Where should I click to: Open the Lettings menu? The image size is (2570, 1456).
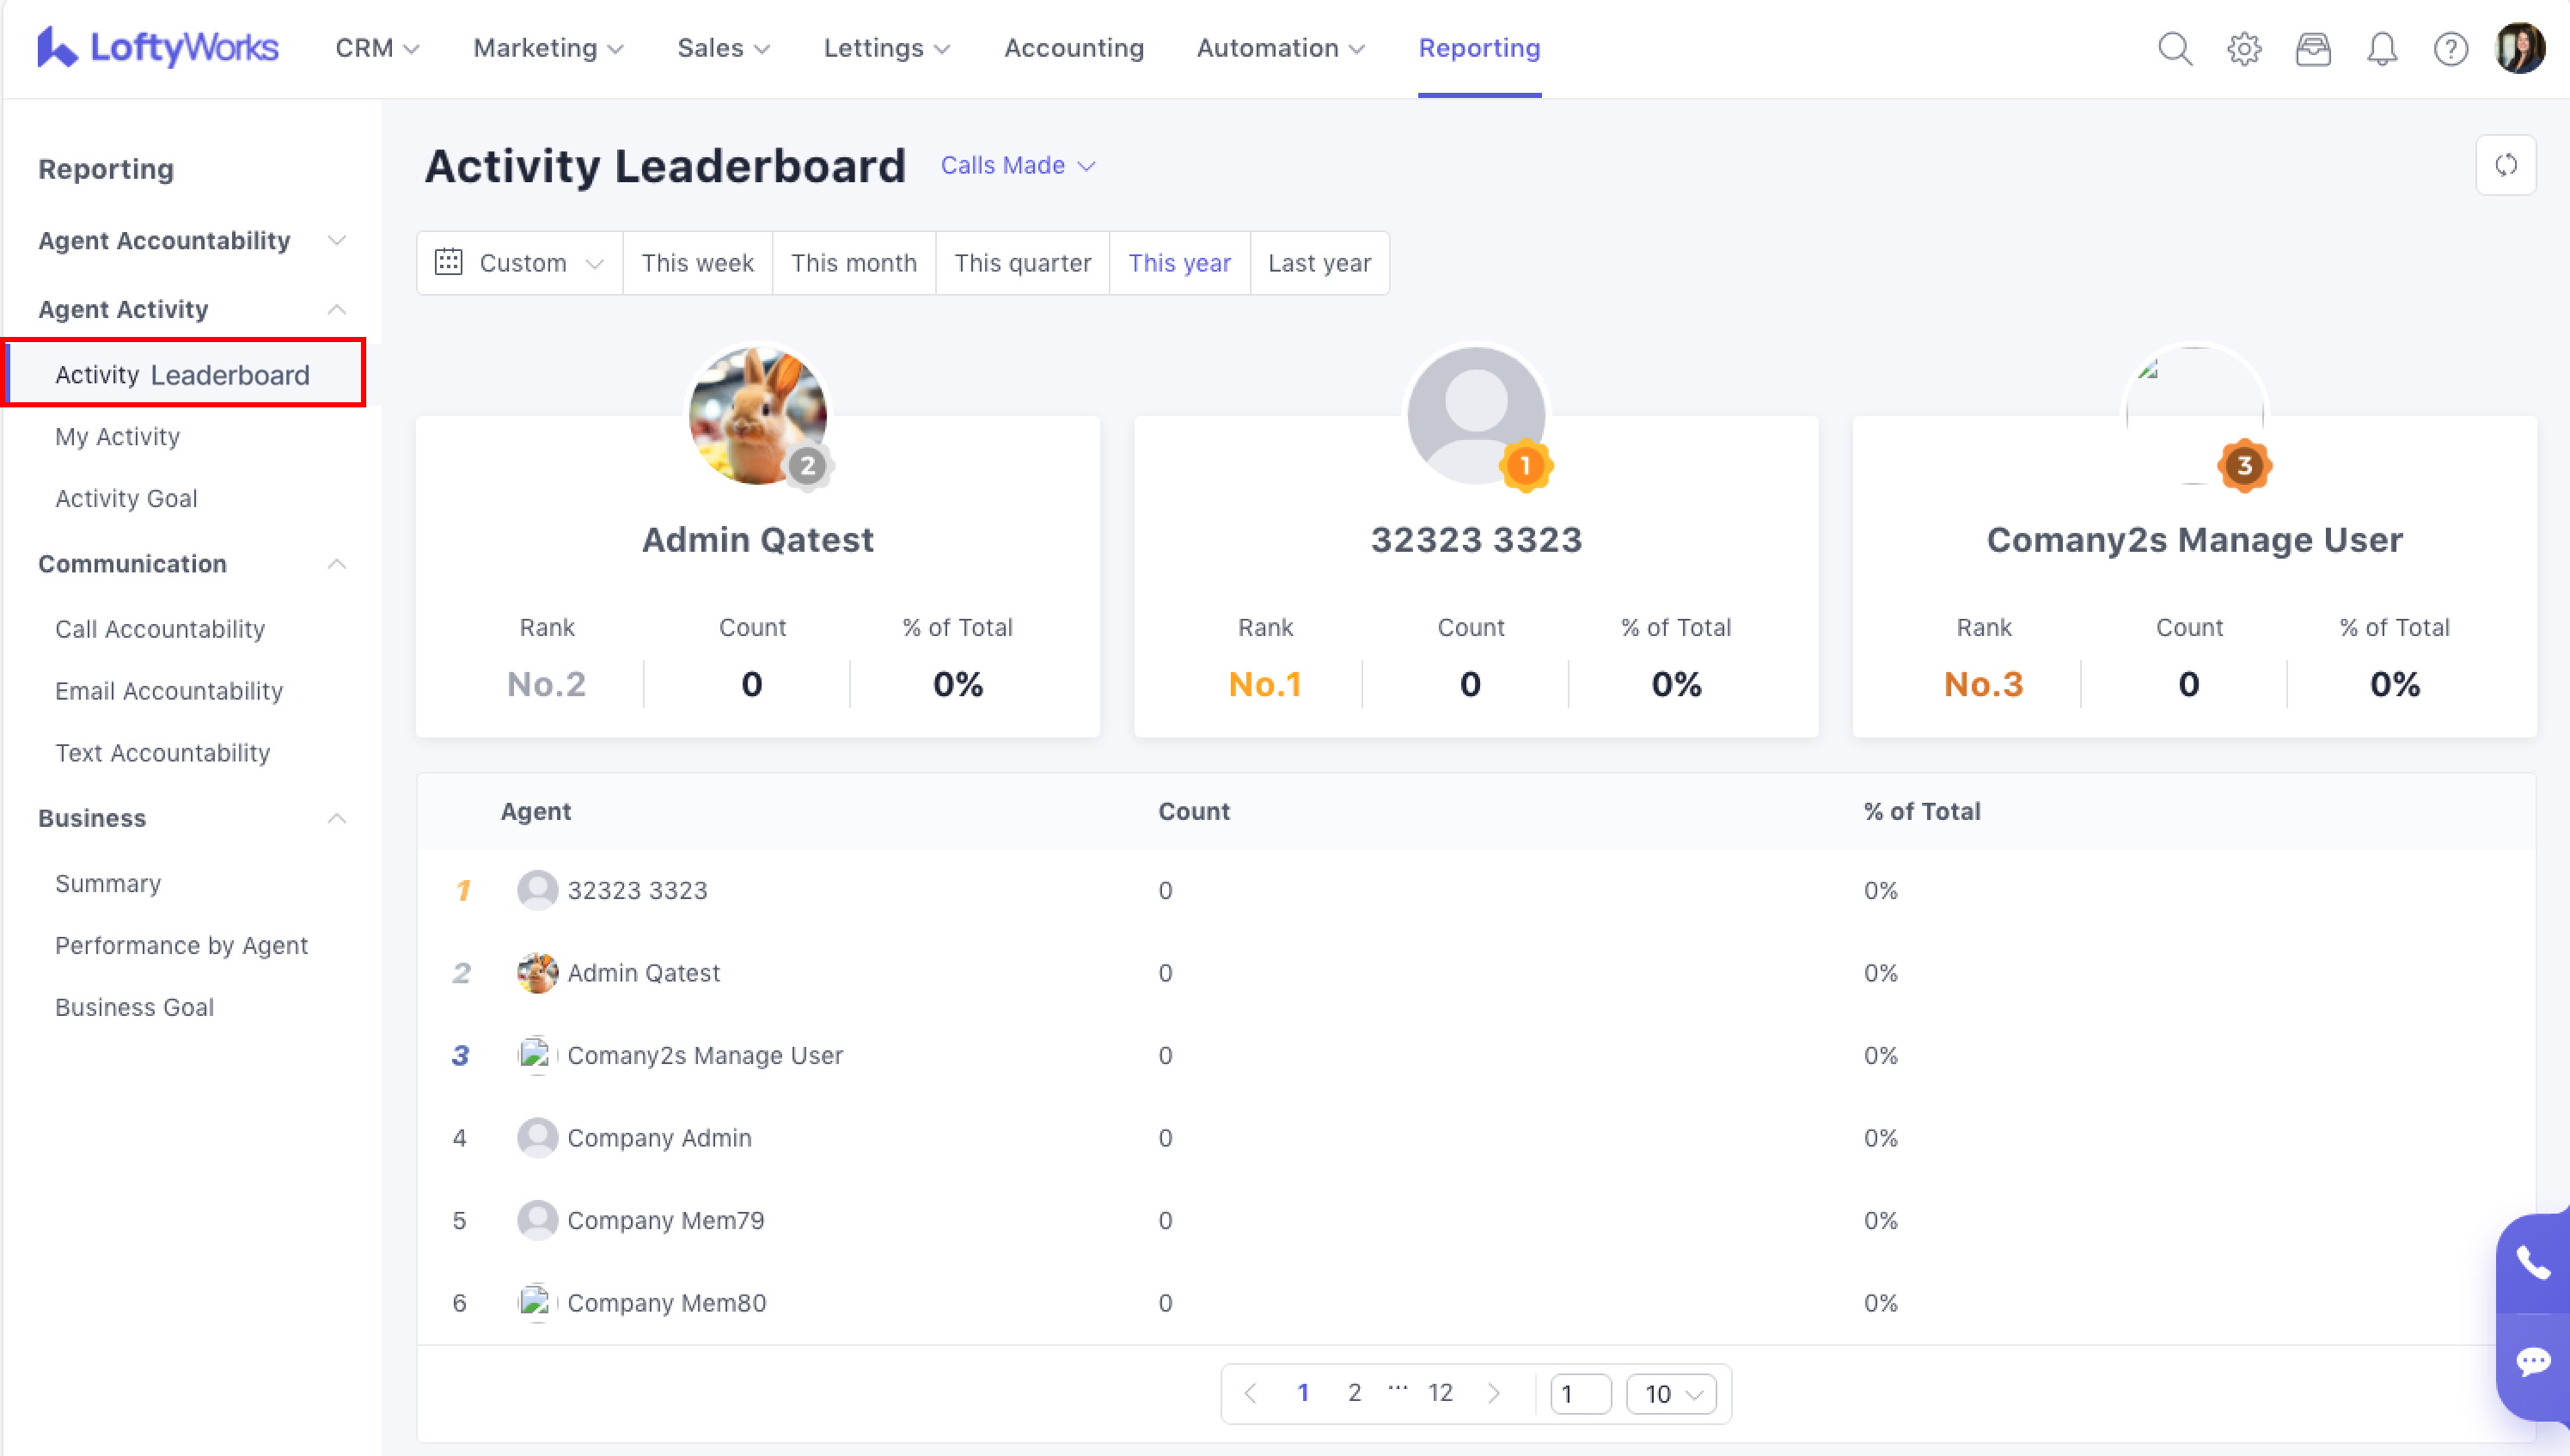pos(885,48)
